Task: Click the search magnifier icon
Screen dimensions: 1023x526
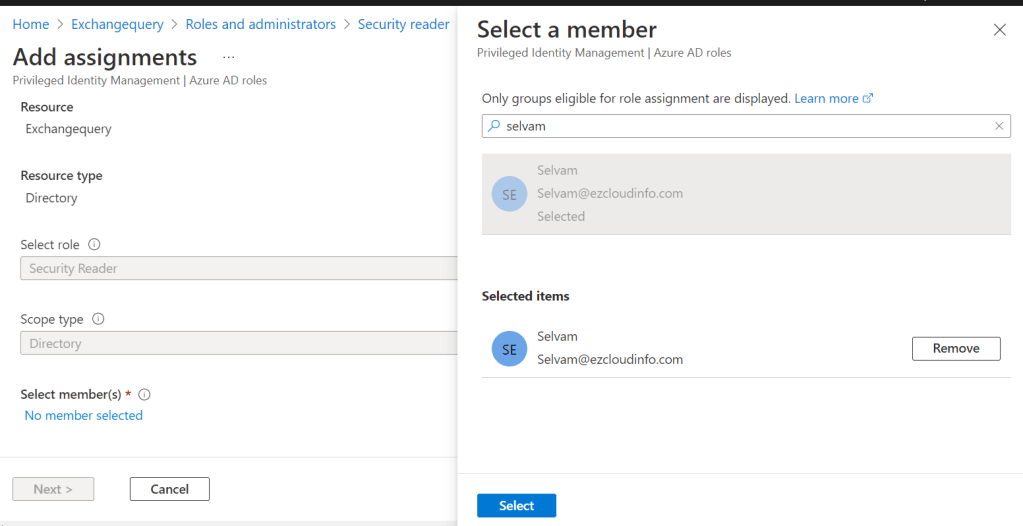Action: [x=494, y=126]
